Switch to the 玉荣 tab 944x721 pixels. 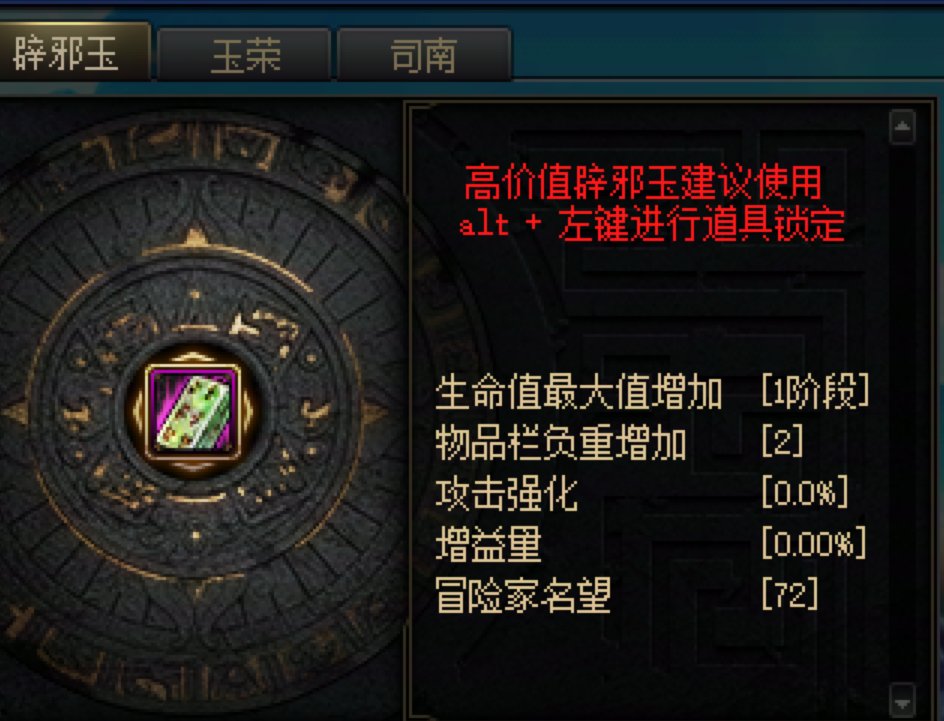point(244,55)
